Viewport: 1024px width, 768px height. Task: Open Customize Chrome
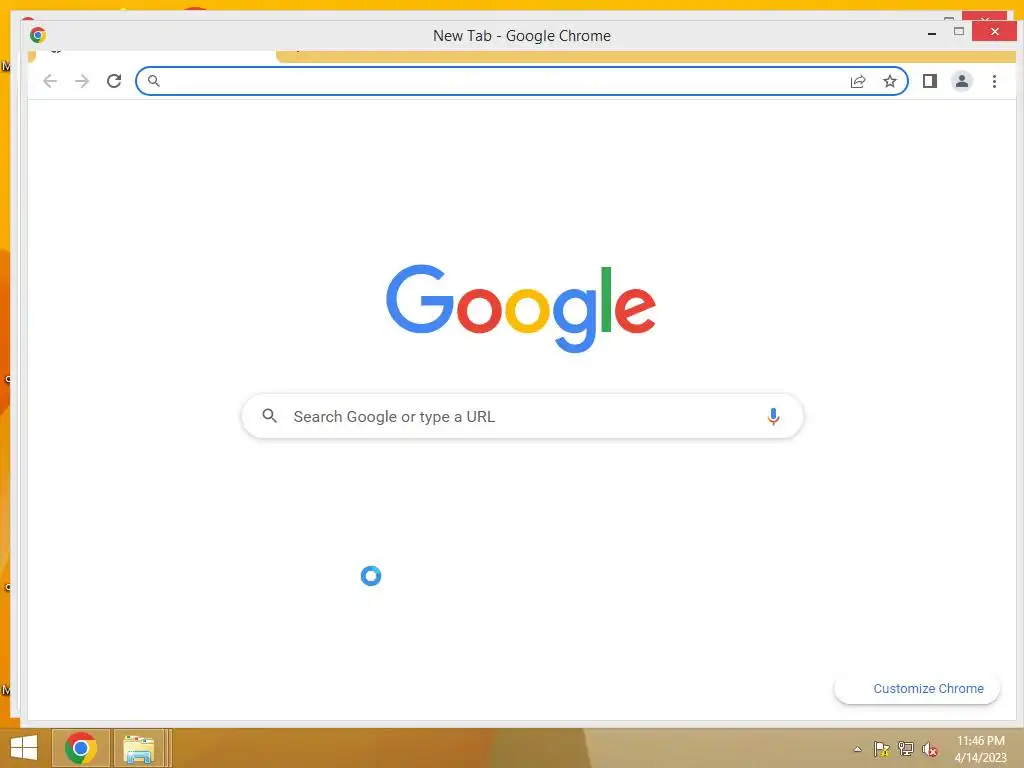[917, 689]
